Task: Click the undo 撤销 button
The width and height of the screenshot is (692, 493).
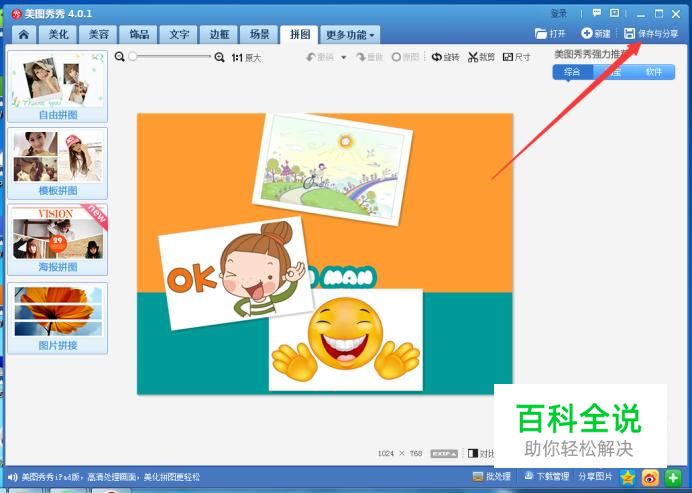Action: [x=321, y=57]
